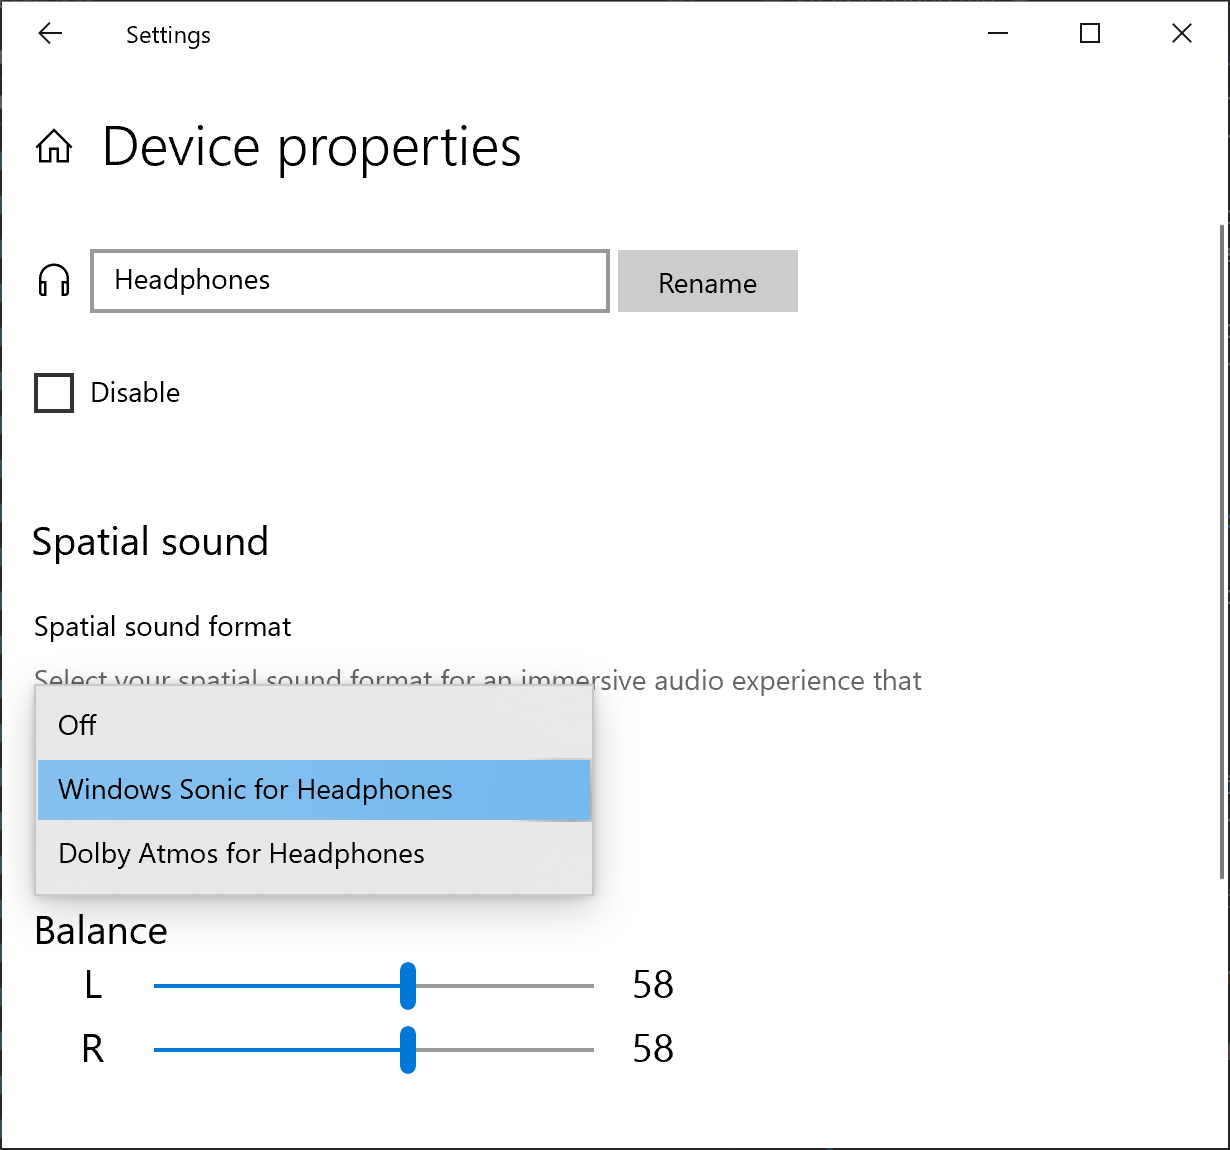Select Windows Sonic for Headphones from the list
This screenshot has width=1230, height=1150.
pos(255,789)
